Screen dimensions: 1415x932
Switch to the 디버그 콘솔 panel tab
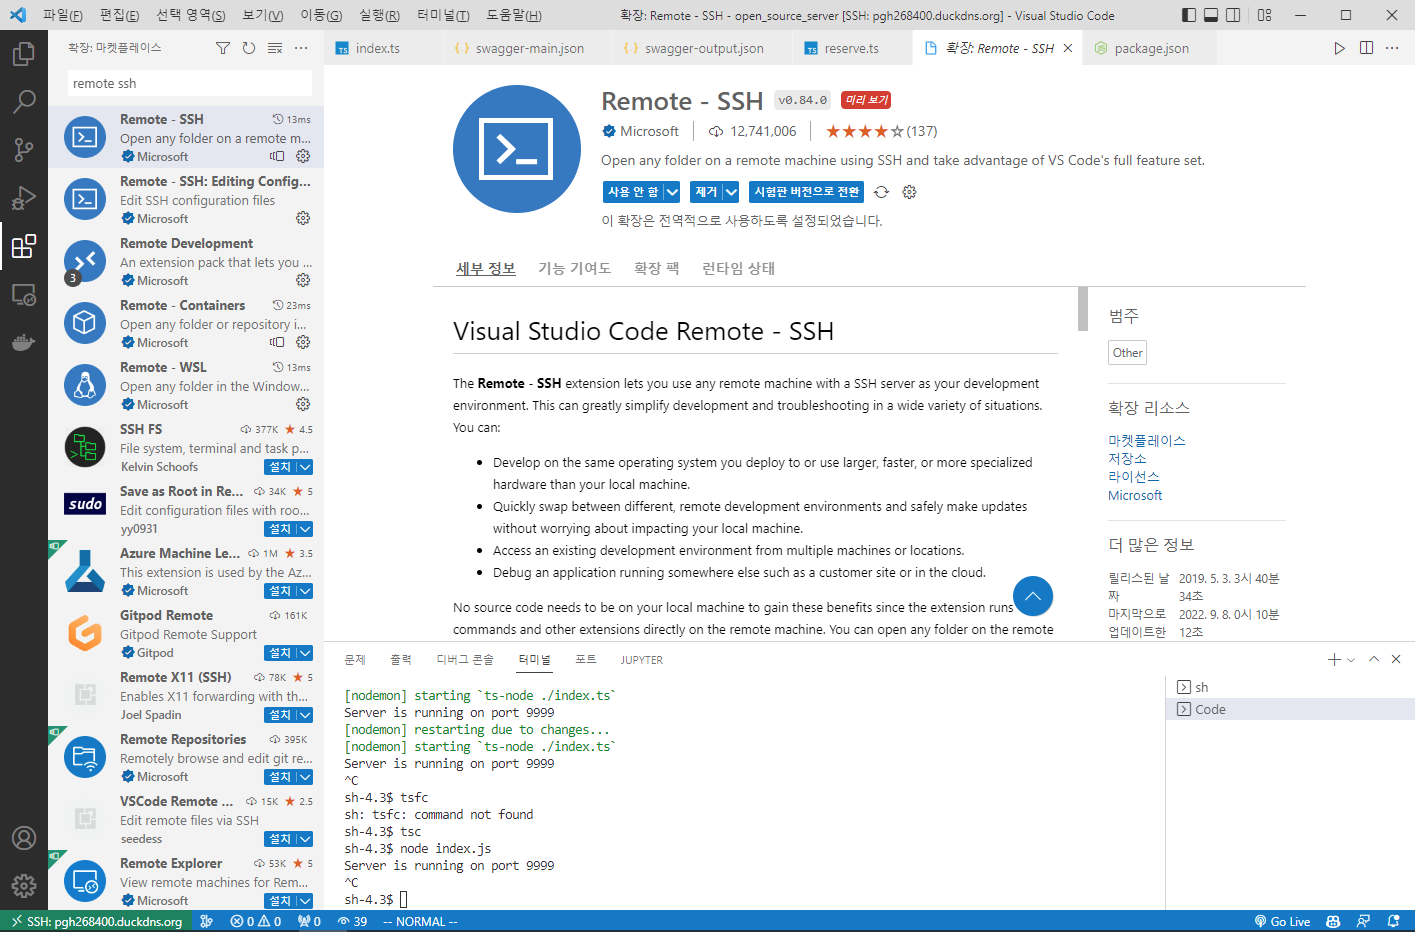click(x=465, y=660)
